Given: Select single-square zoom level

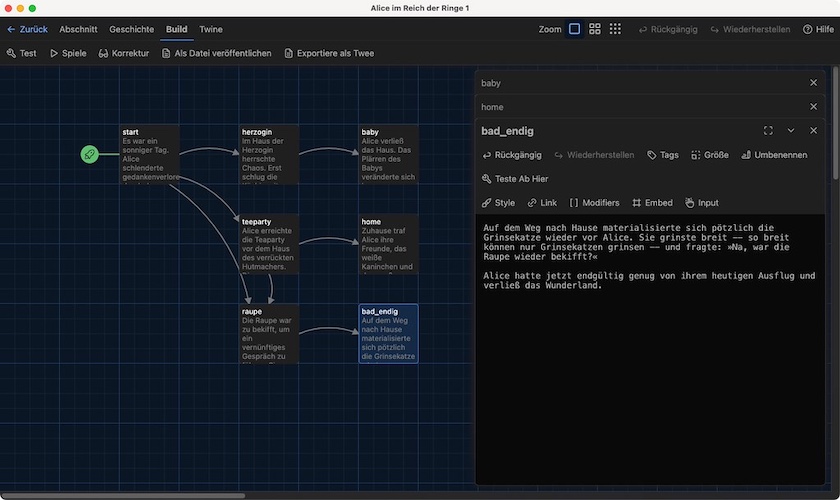Looking at the screenshot, I should [x=574, y=29].
